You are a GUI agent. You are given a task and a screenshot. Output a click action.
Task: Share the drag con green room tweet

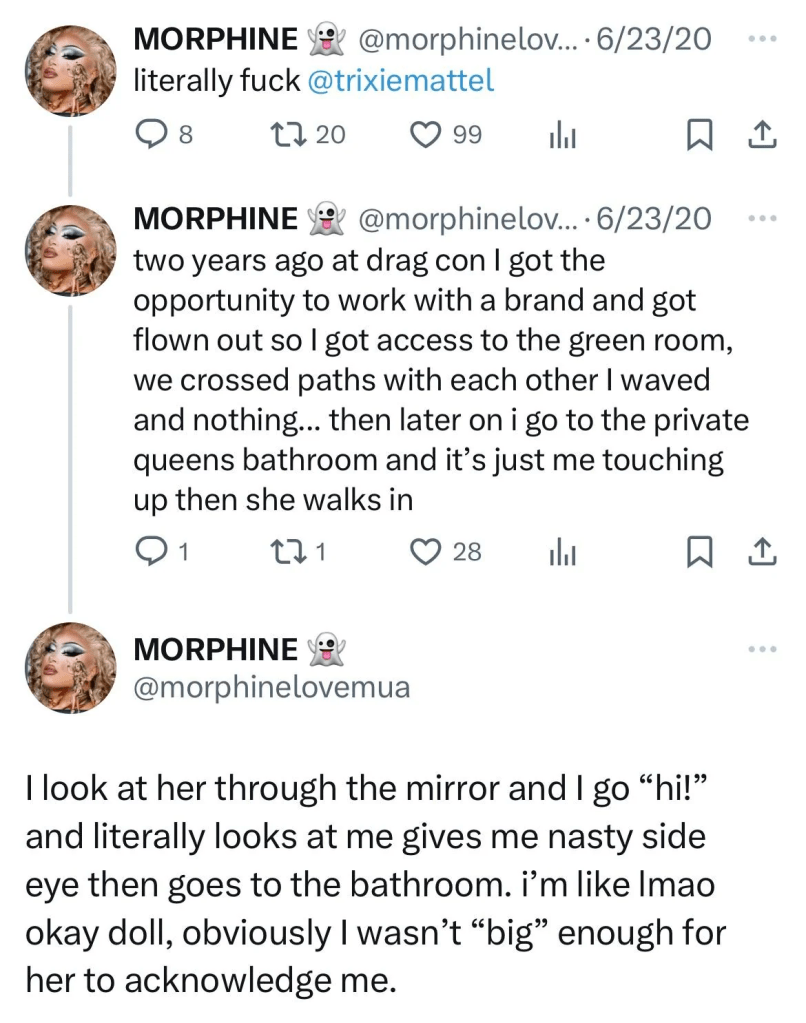click(761, 551)
